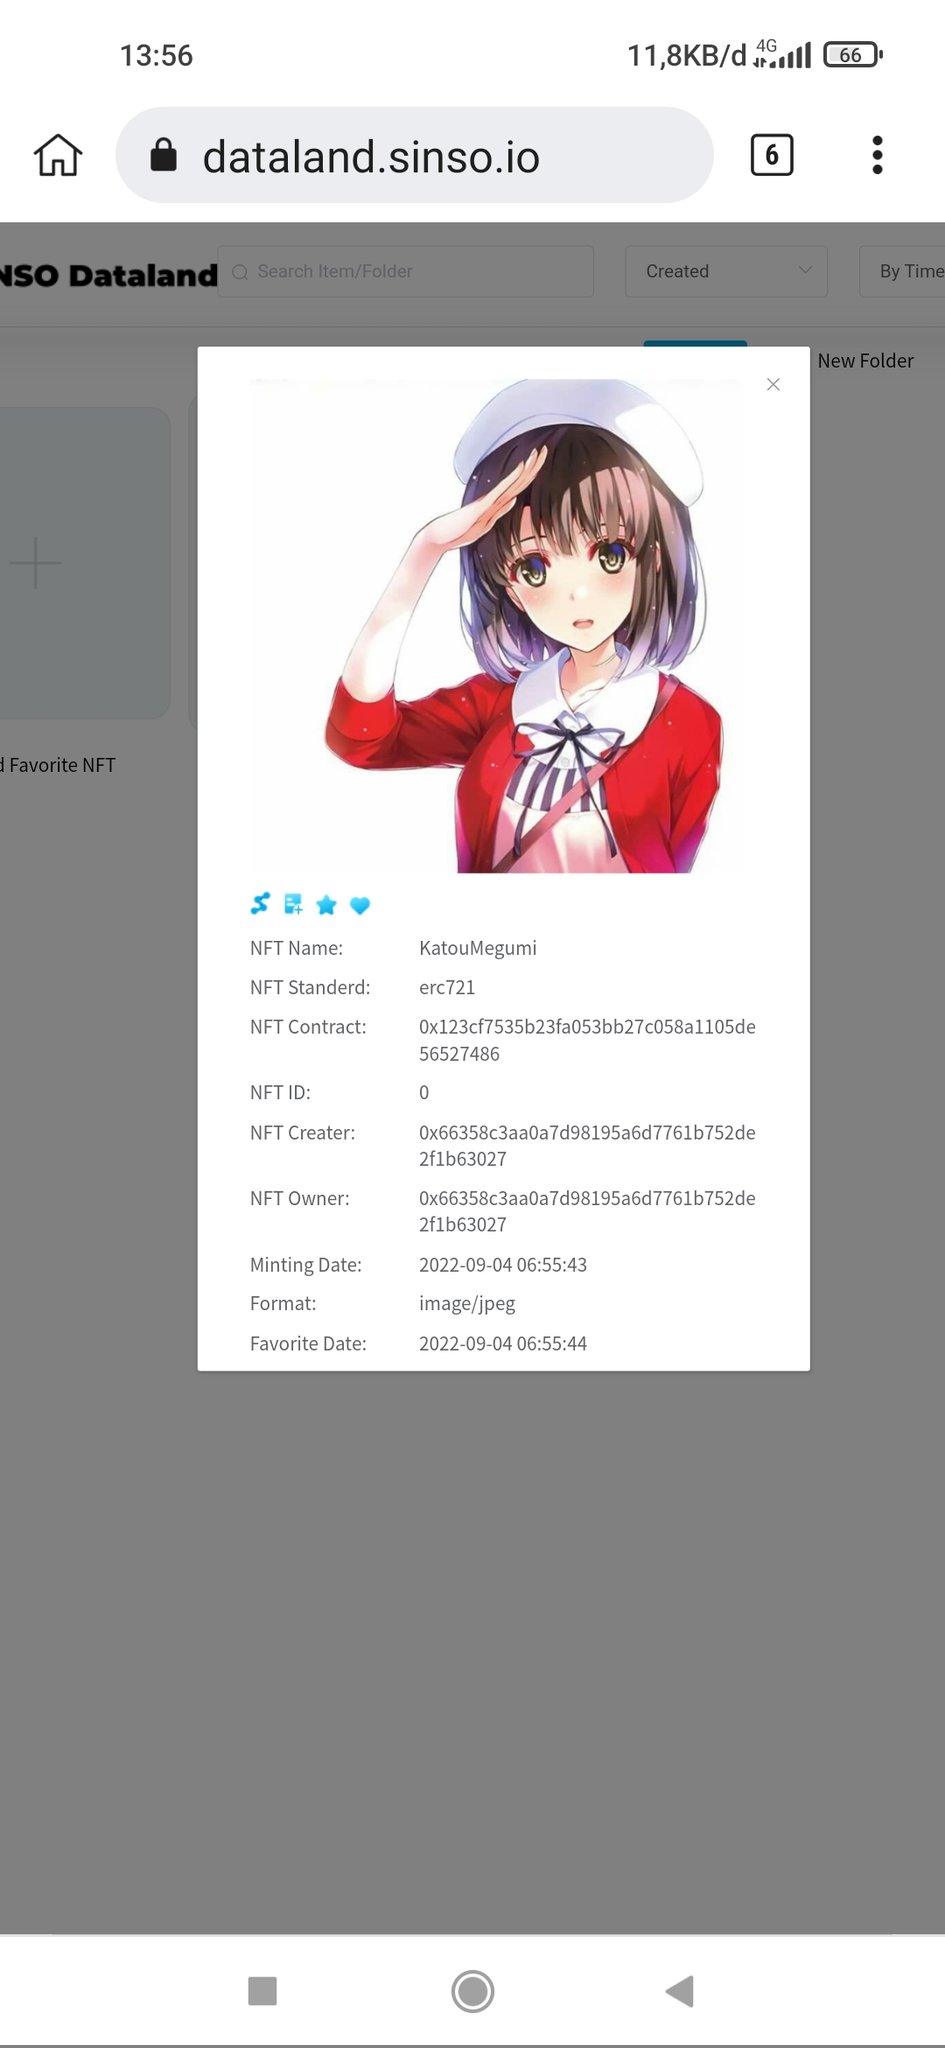Click the New Folder button
945x2048 pixels.
click(865, 361)
